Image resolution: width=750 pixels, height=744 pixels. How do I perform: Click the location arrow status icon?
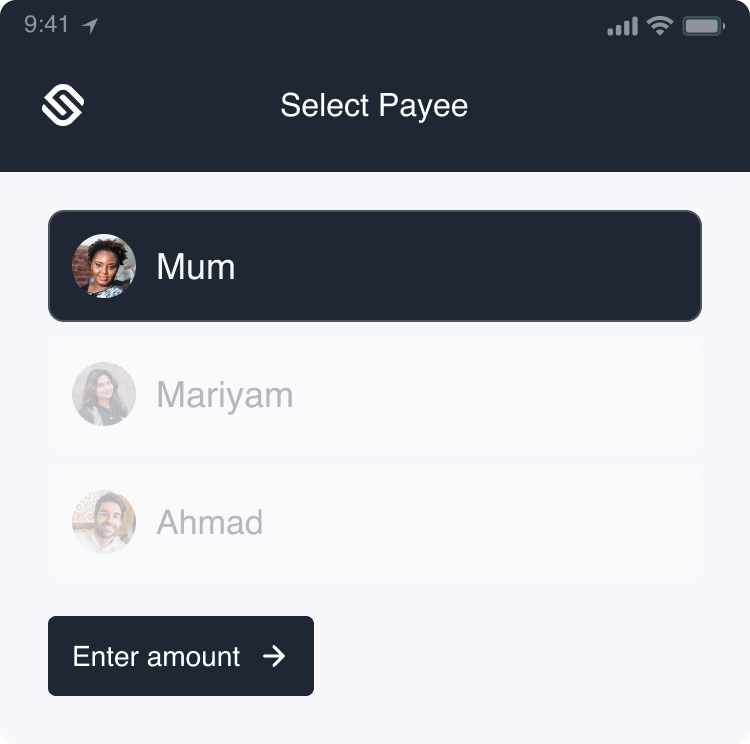[x=91, y=26]
